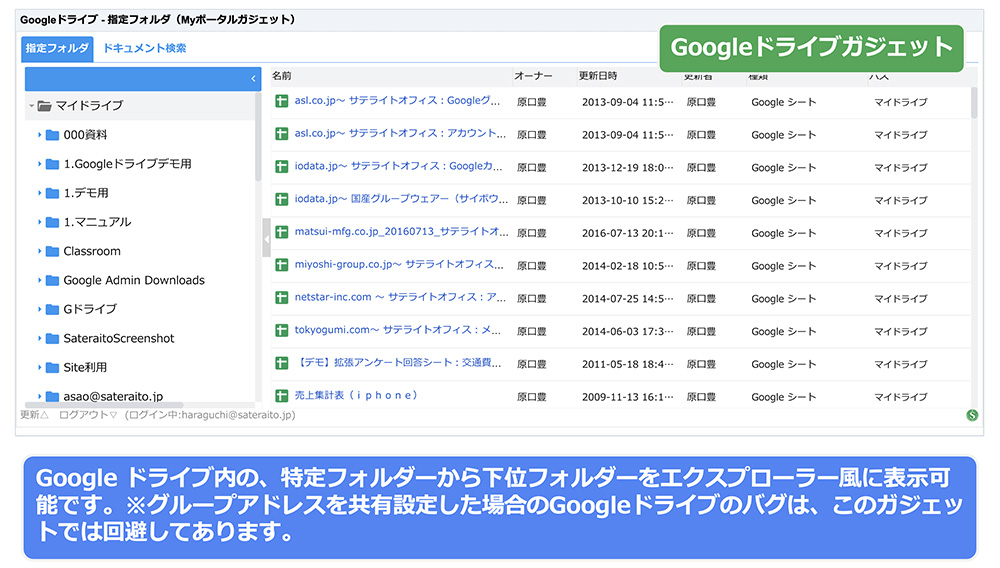Click the Site利用 folder icon
The height and width of the screenshot is (568, 1000).
pos(52,367)
